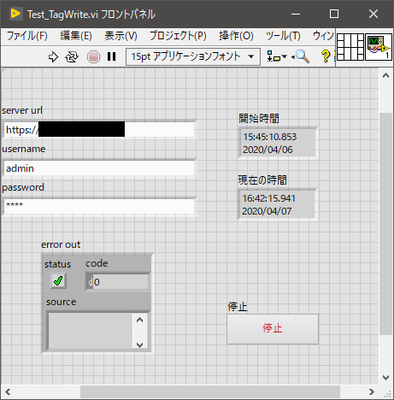
Task: Click the 開始時間 timestamp indicator
Action: click(x=278, y=143)
